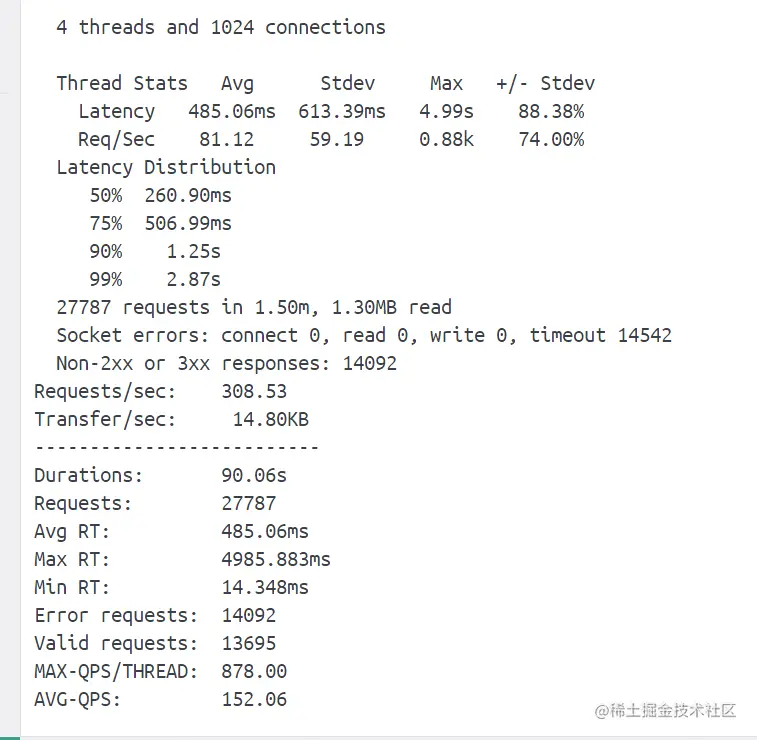This screenshot has width=757, height=740.
Task: Select the Valid requests value 13695
Action: (248, 643)
